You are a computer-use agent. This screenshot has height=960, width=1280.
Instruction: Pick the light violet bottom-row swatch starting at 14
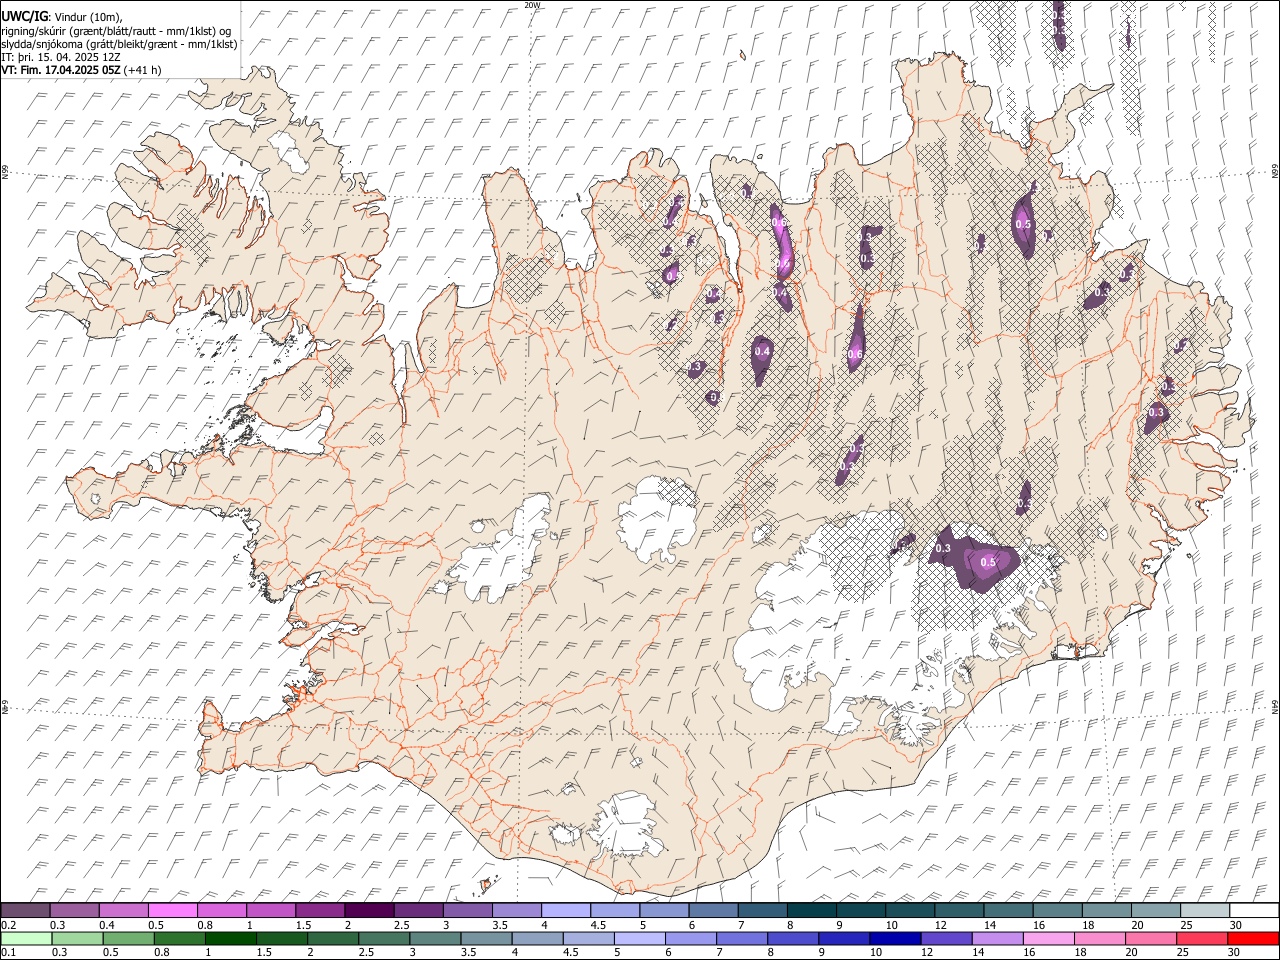[x=996, y=938]
